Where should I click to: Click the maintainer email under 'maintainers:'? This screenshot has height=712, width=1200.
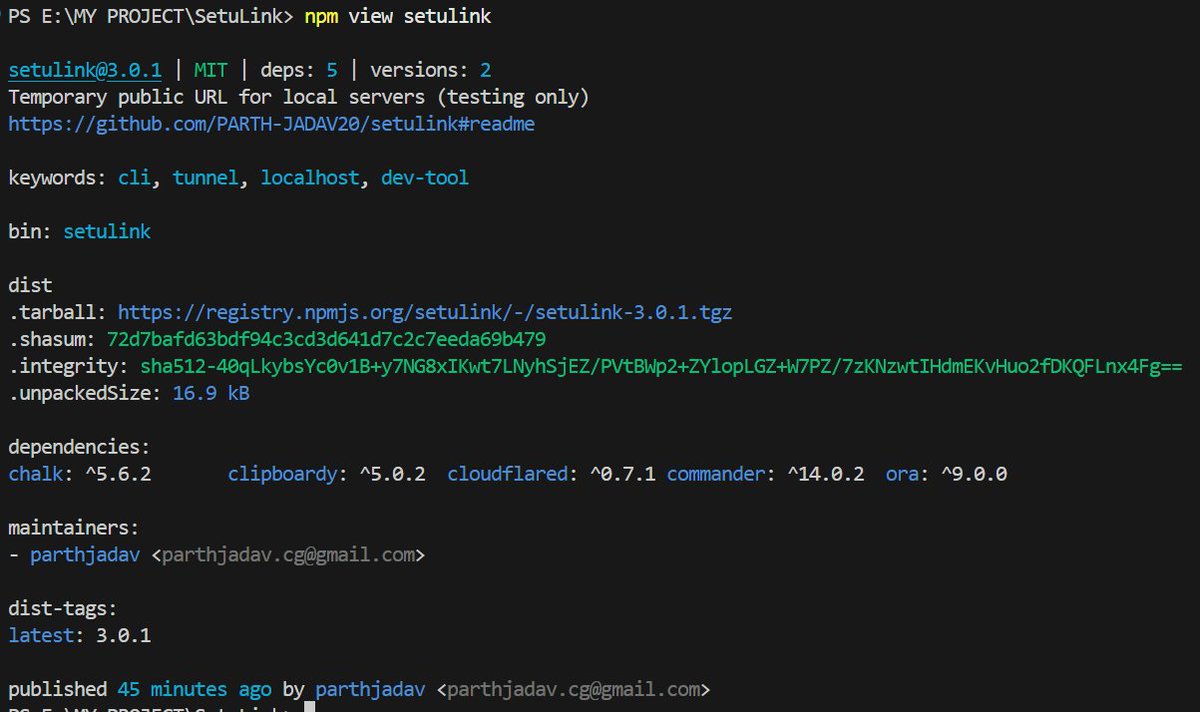pyautogui.click(x=288, y=554)
